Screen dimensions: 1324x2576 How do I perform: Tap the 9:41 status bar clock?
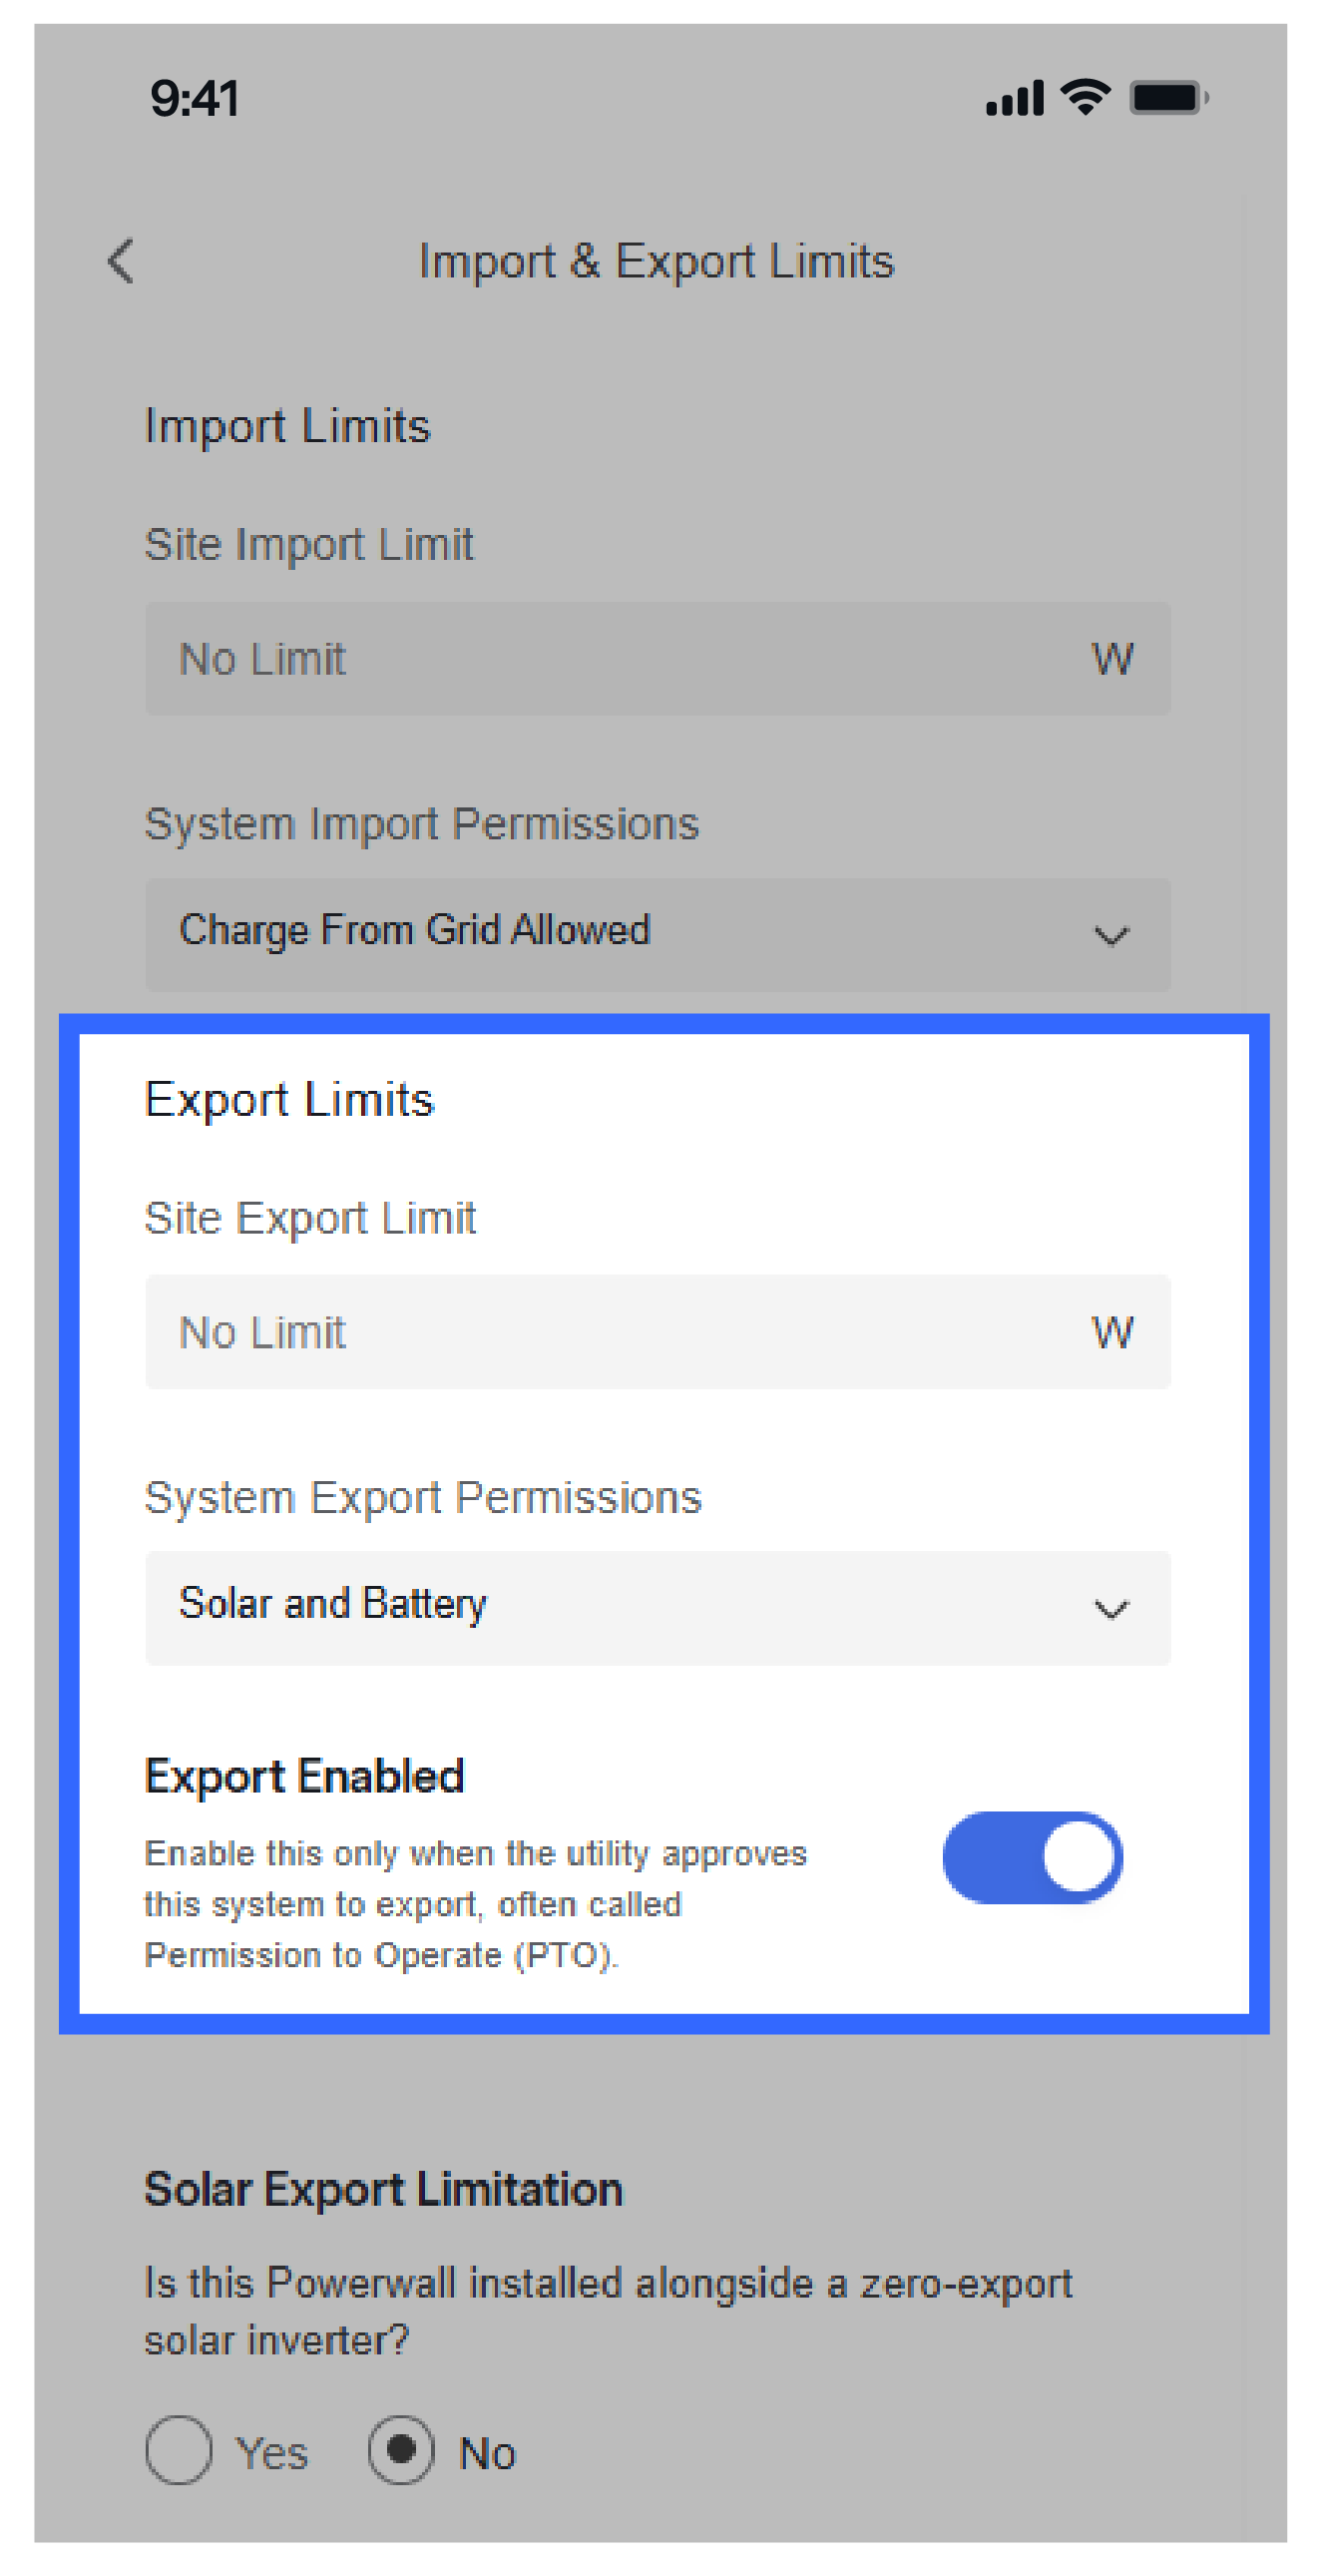coord(195,99)
